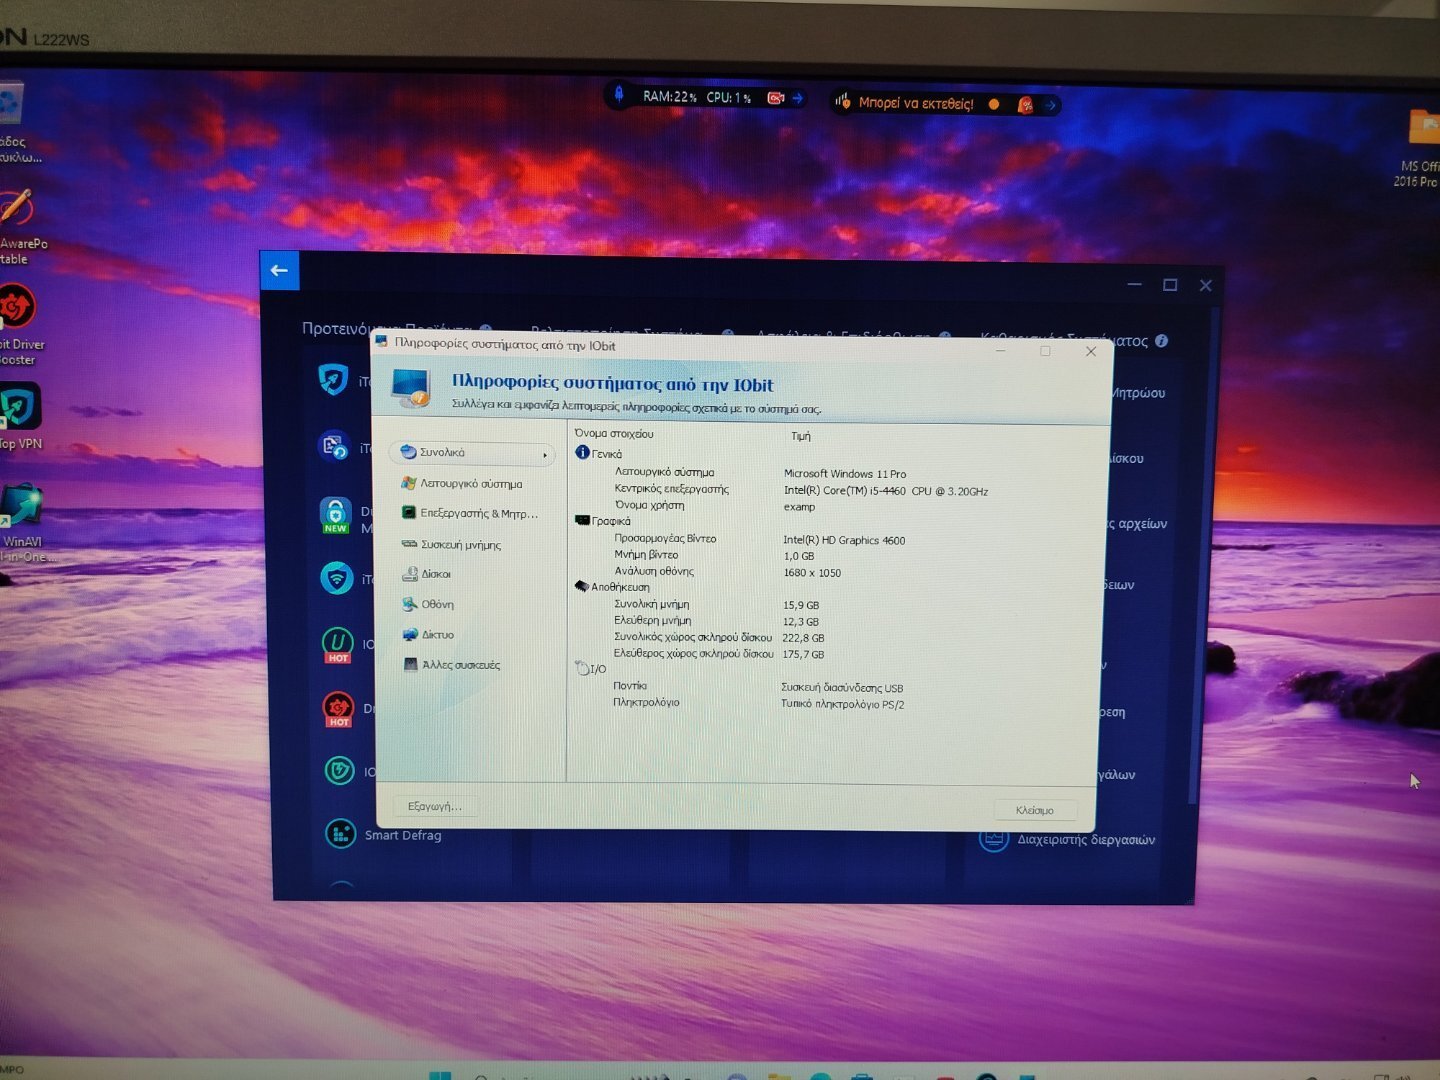
Task: Click the Wi-Fi shield product icon
Action: click(336, 578)
